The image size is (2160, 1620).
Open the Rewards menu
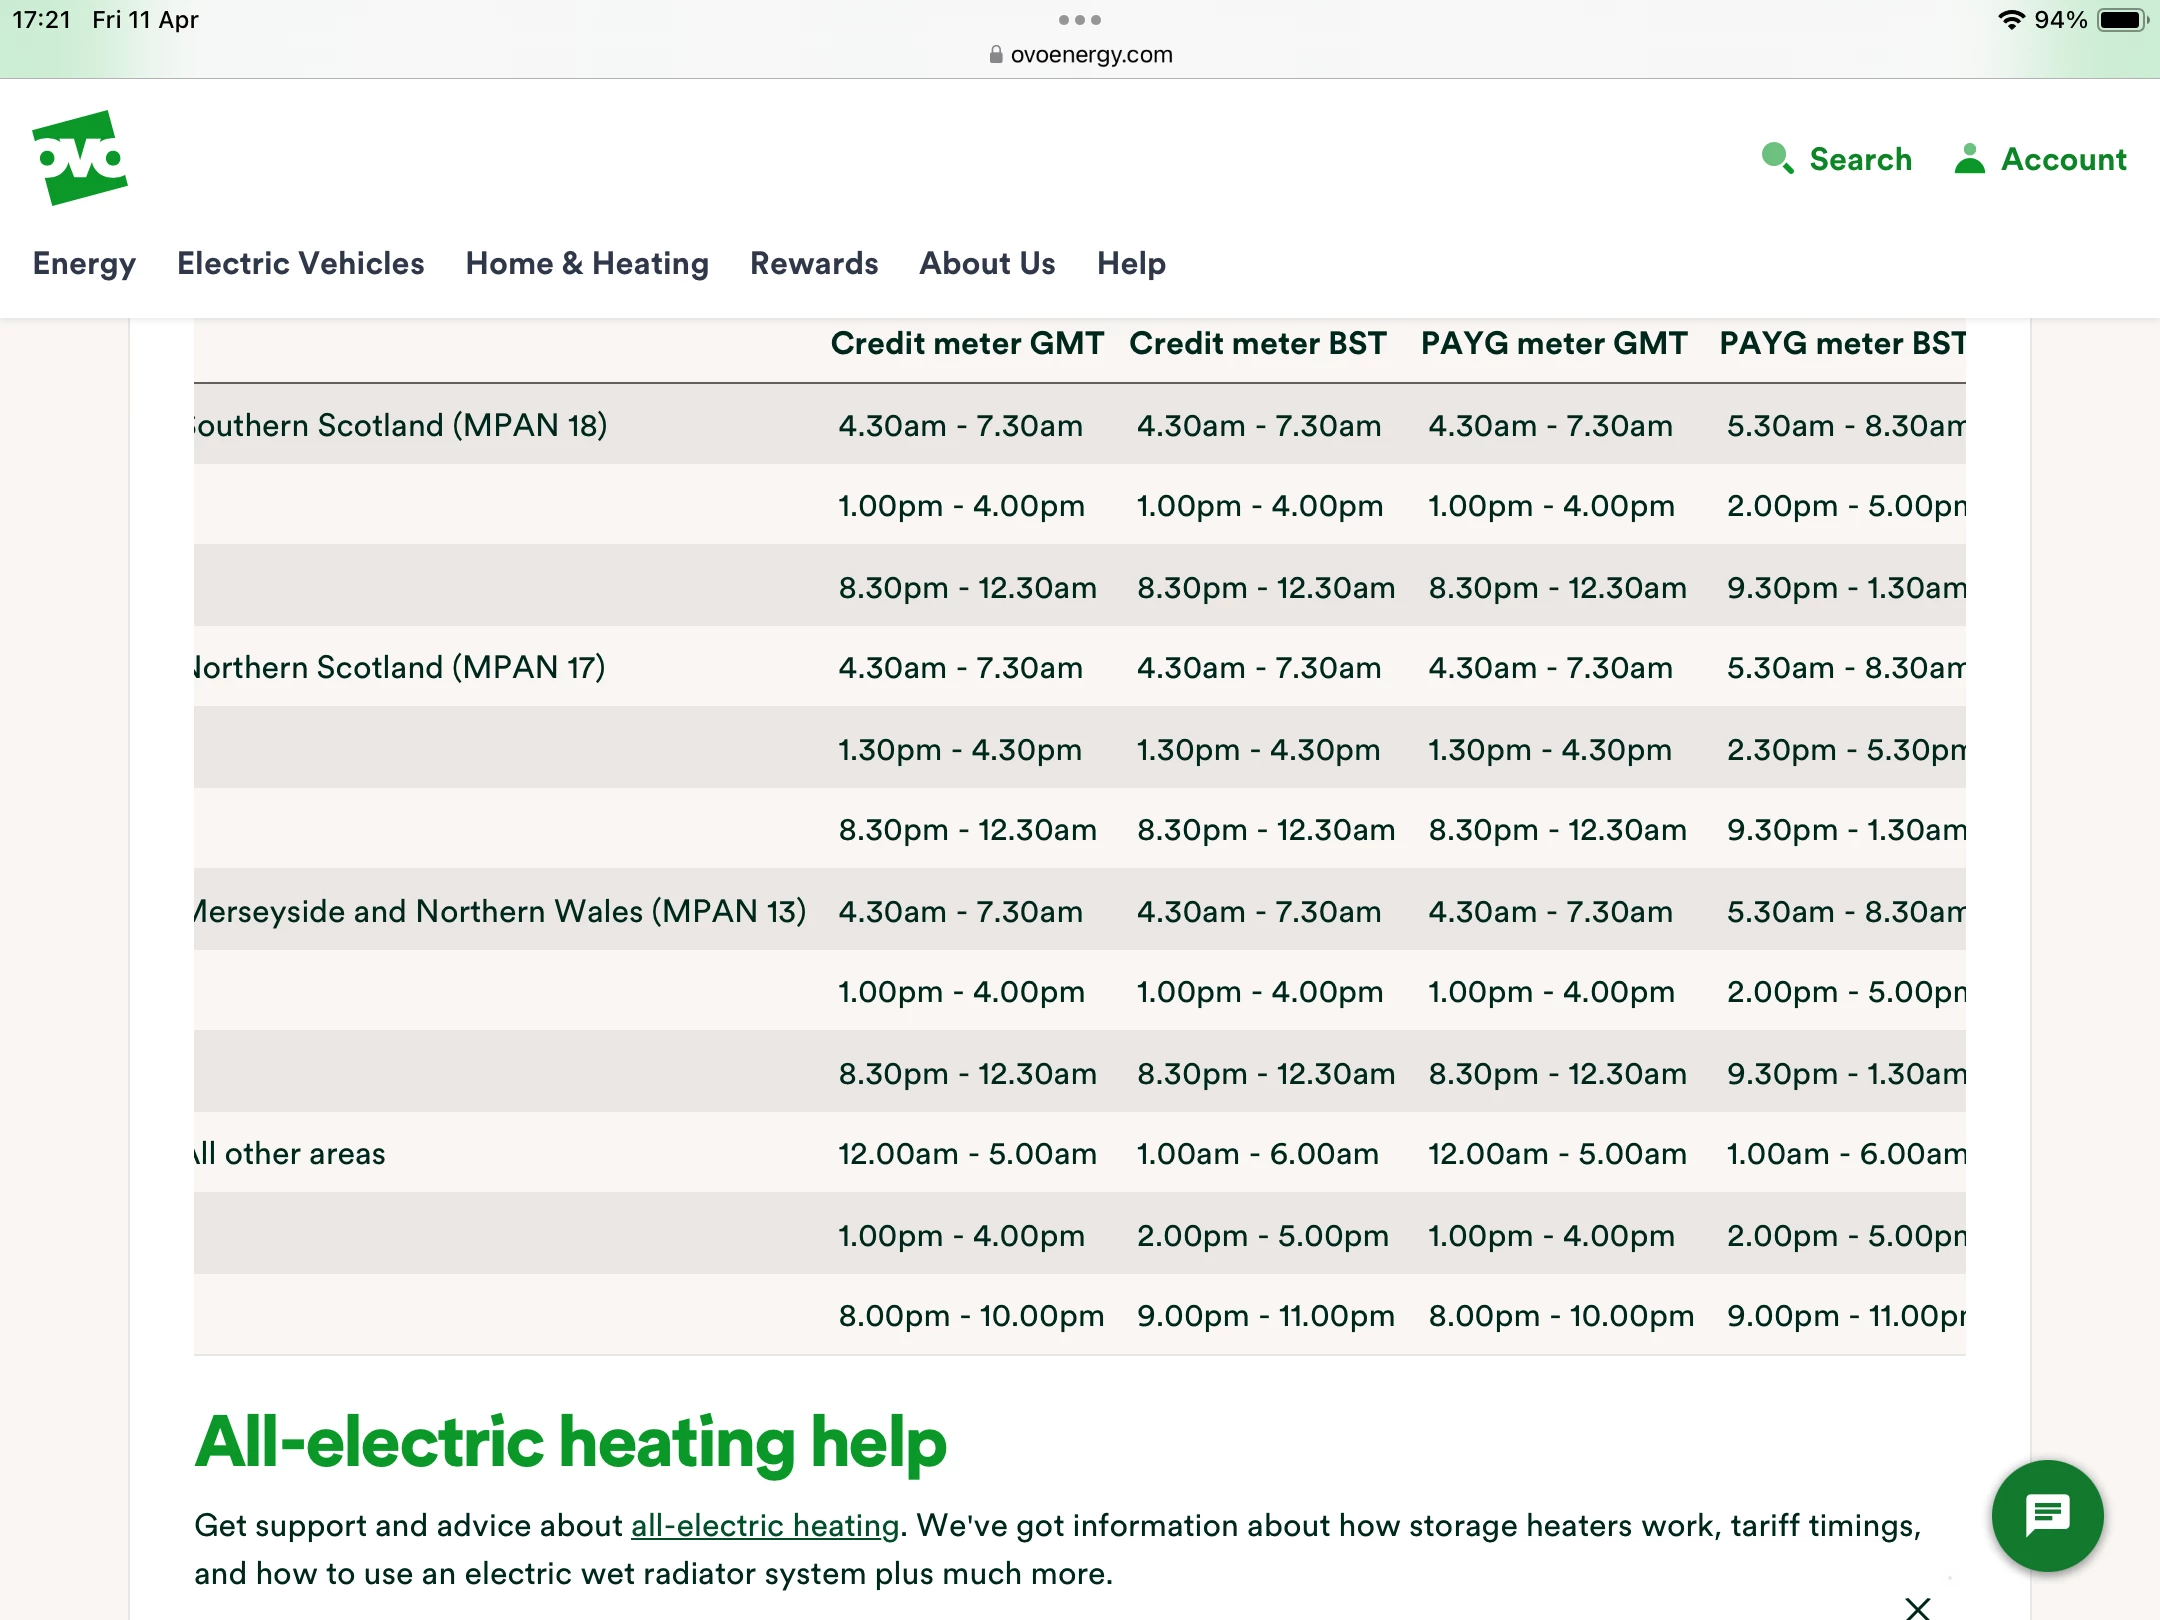[x=813, y=263]
